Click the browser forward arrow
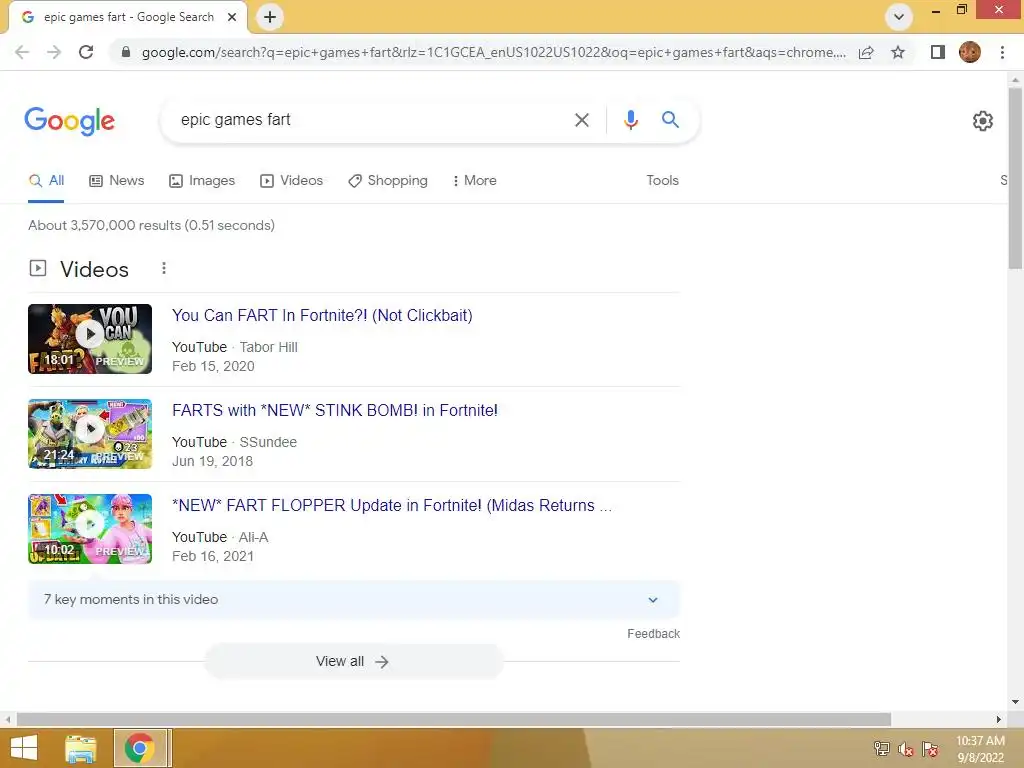 click(x=54, y=52)
